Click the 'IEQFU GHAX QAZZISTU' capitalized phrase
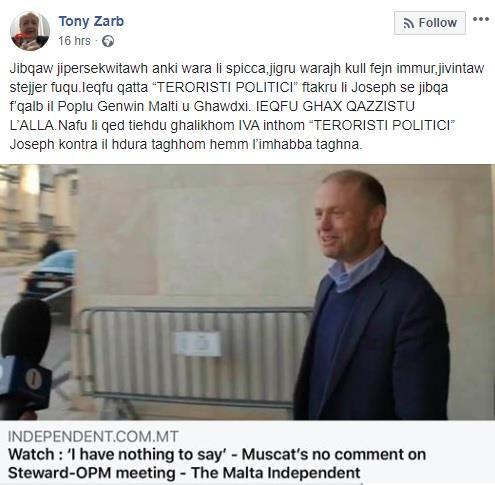 (335, 106)
